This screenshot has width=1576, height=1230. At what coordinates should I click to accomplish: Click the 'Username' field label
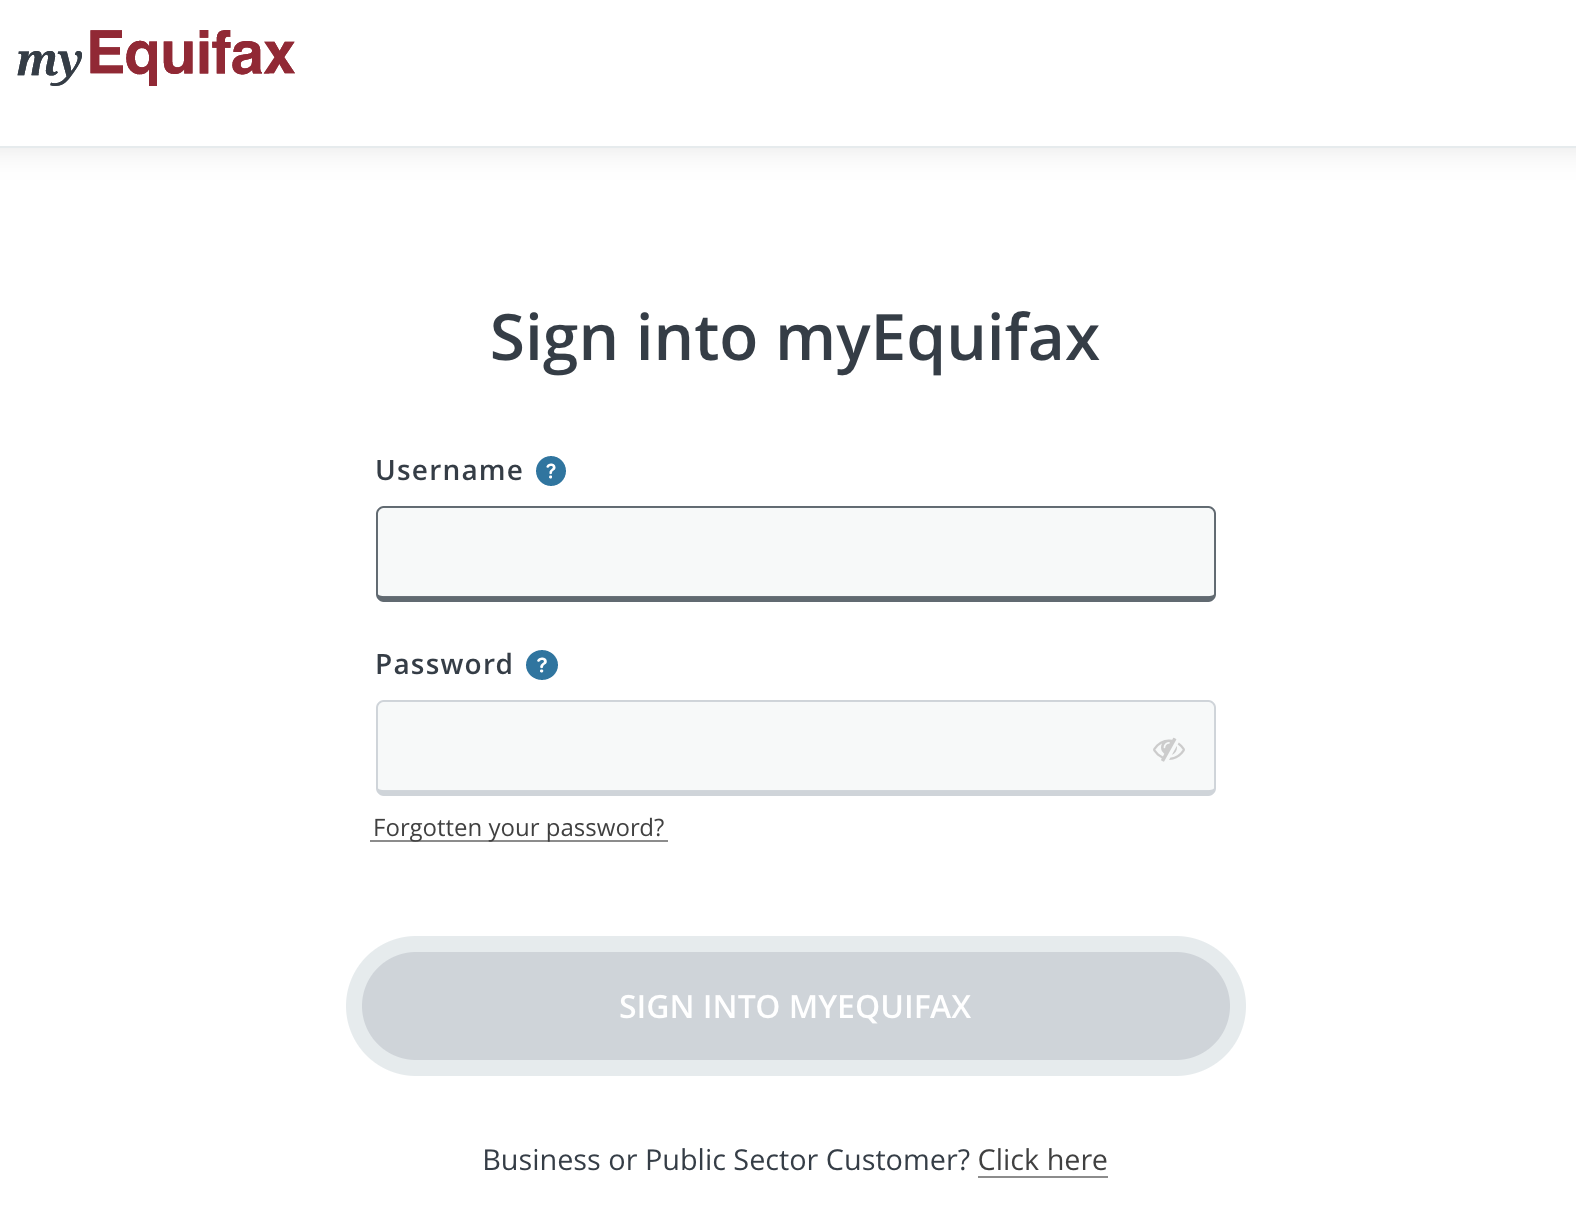(449, 471)
